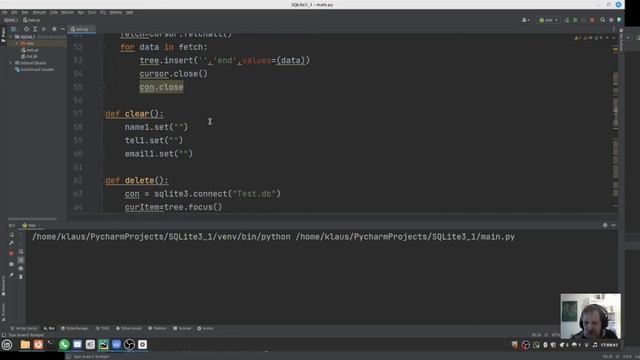Click the con.close text on line 55
Viewport: 640px width, 360px height.
point(161,87)
